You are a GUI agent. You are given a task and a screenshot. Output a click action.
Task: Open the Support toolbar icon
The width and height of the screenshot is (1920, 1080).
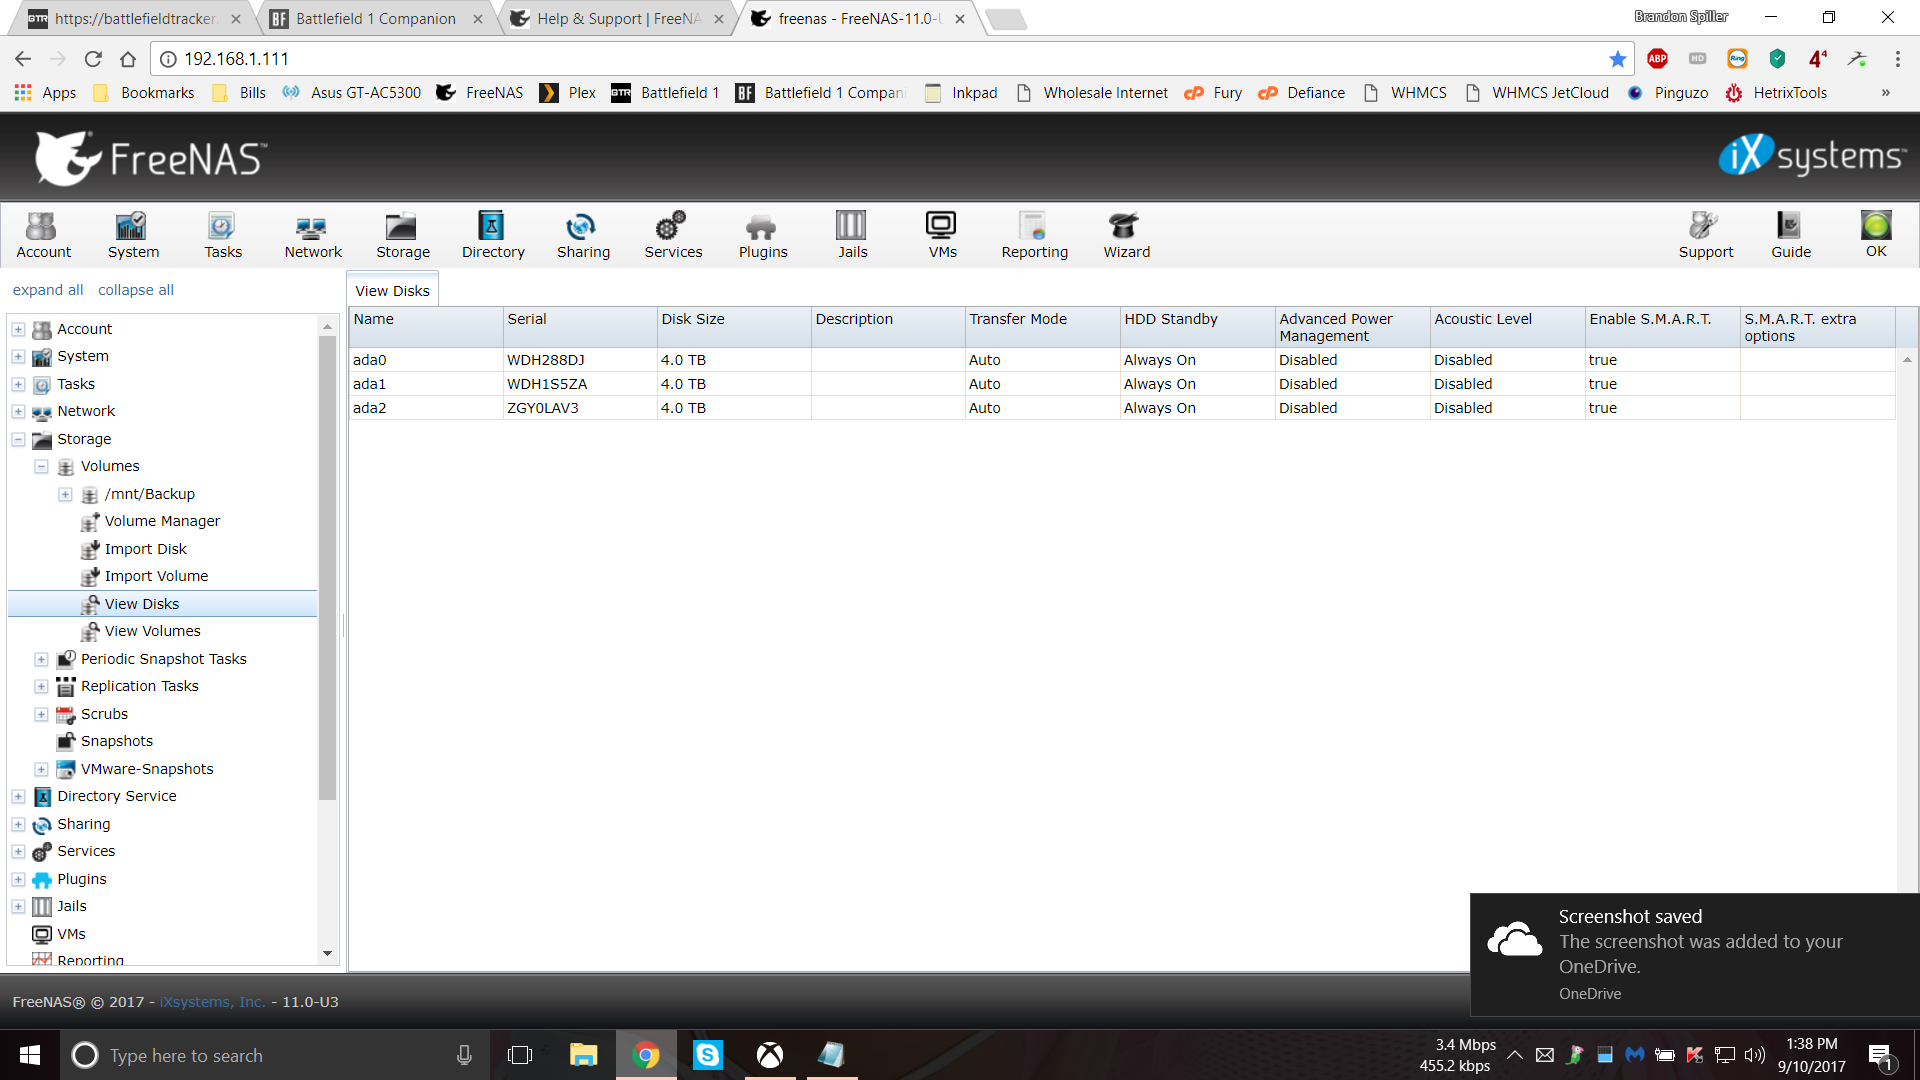(1705, 236)
